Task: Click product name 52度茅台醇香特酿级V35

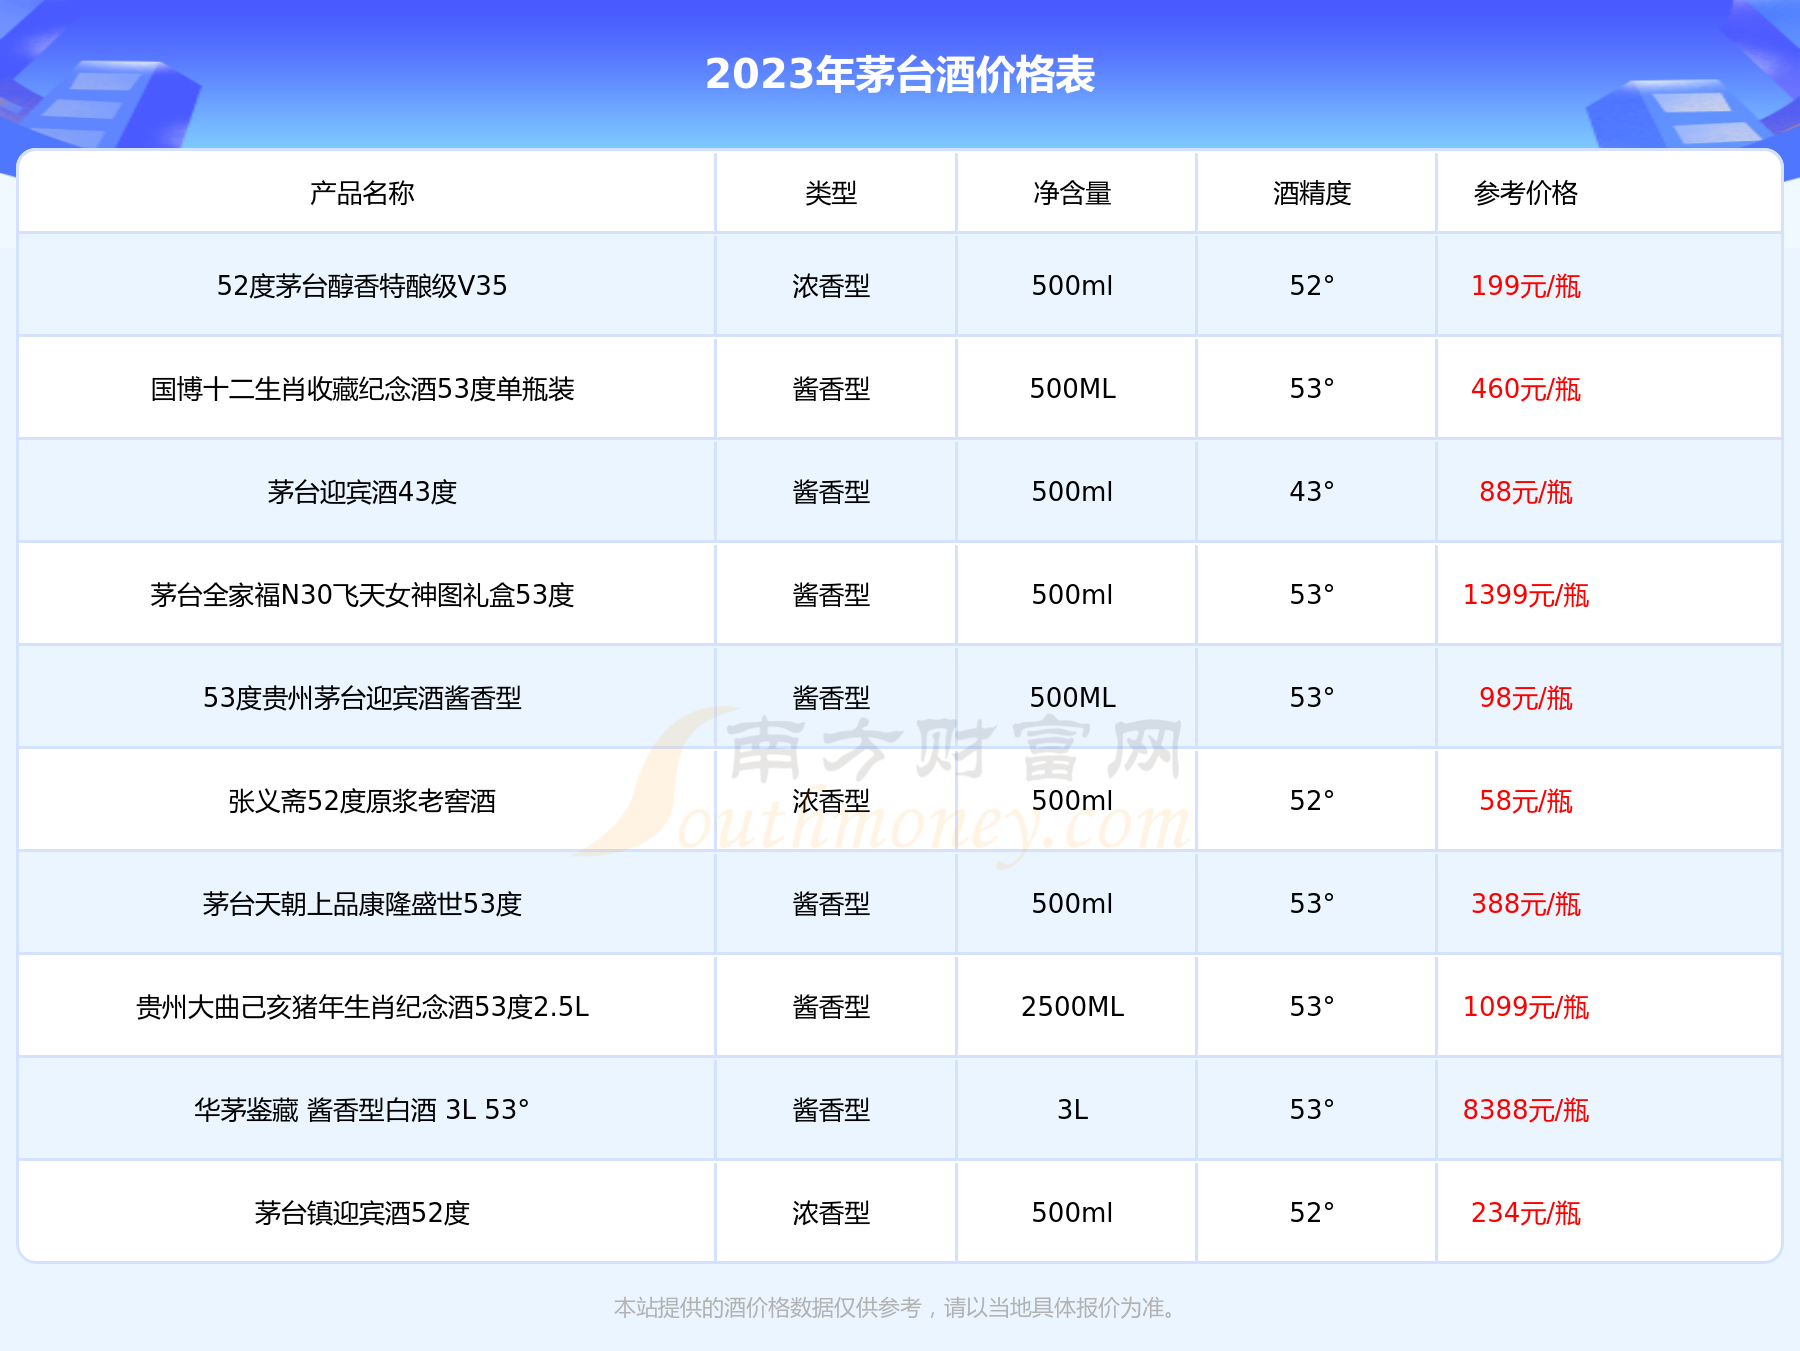Action: (x=362, y=286)
